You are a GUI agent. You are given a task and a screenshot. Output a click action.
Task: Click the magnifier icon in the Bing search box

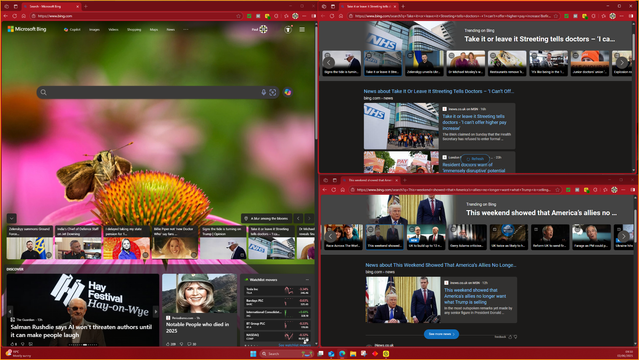(44, 93)
